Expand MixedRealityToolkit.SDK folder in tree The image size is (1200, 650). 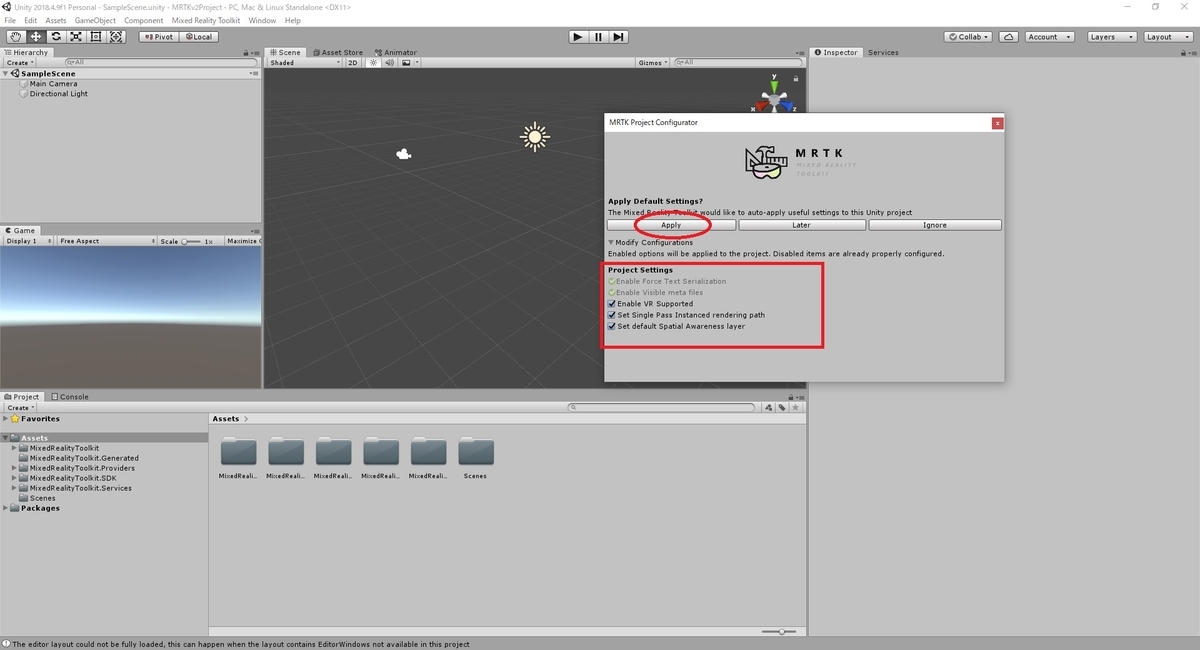coord(15,478)
